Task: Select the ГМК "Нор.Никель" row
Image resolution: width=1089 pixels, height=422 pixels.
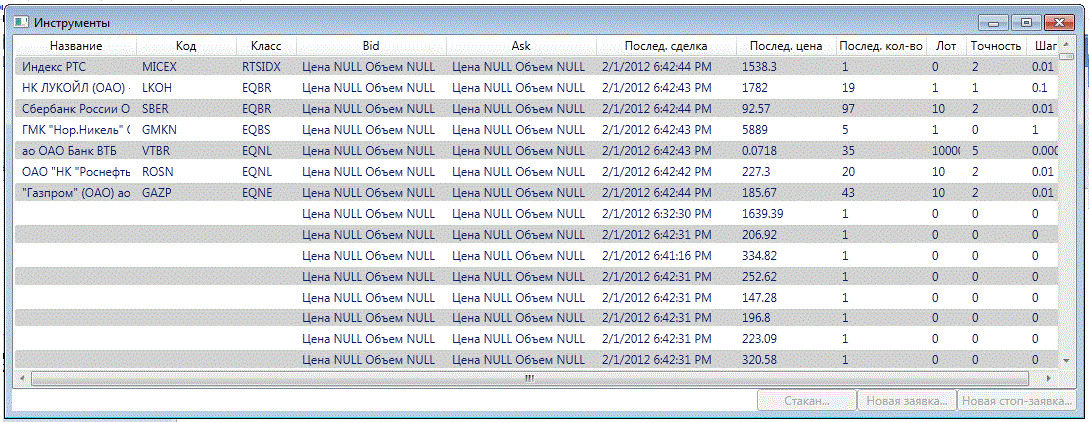Action: click(536, 130)
